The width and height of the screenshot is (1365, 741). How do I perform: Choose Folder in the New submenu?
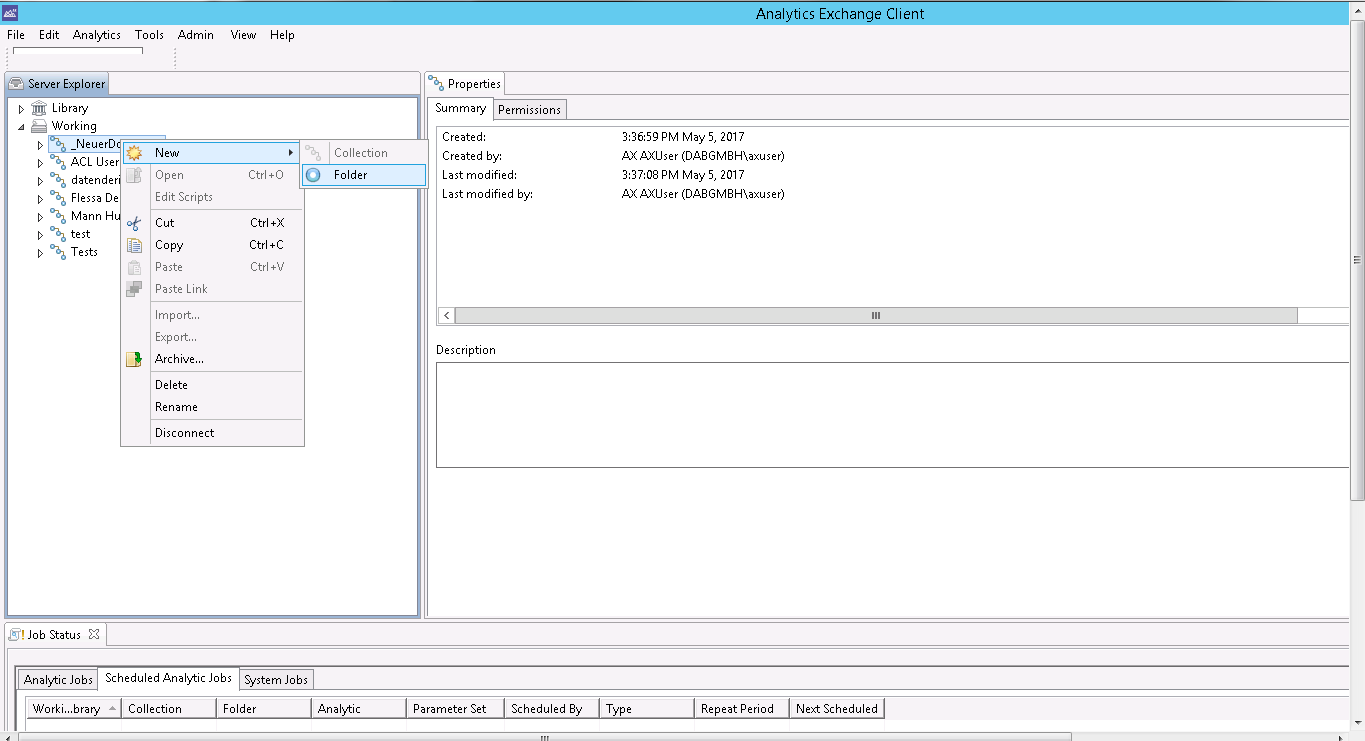click(x=364, y=175)
